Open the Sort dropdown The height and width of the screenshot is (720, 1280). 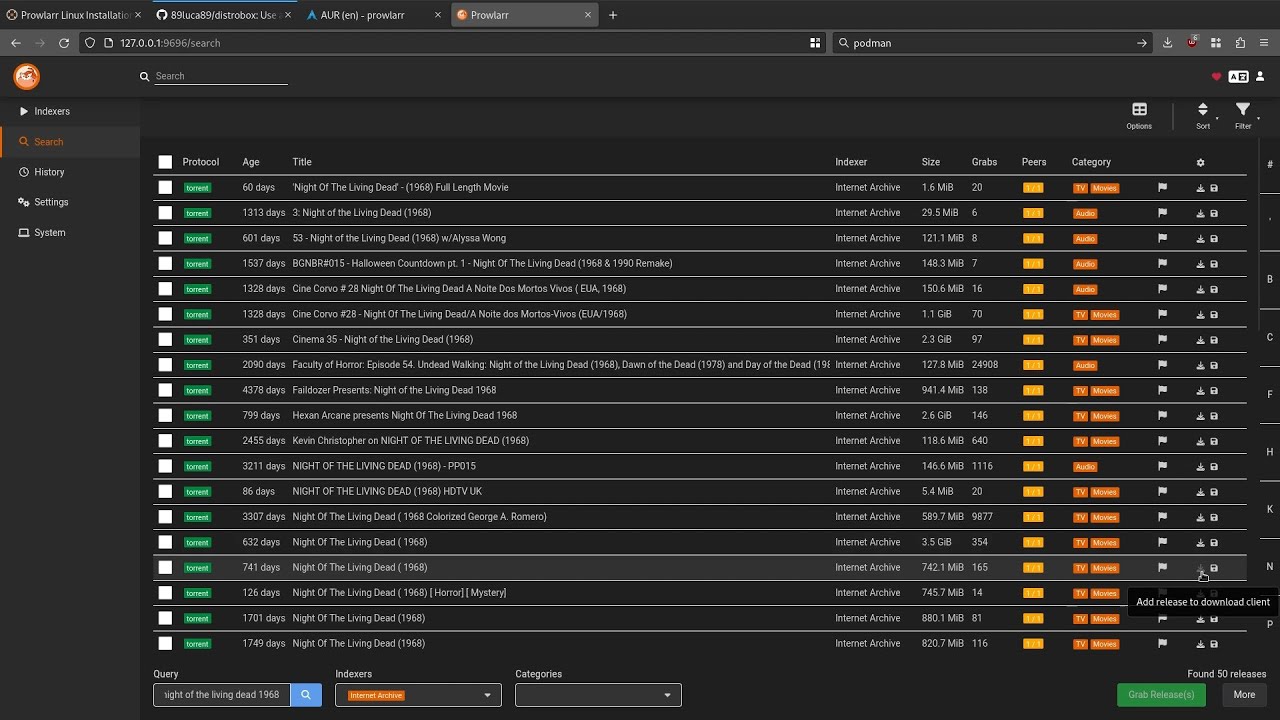(1203, 116)
